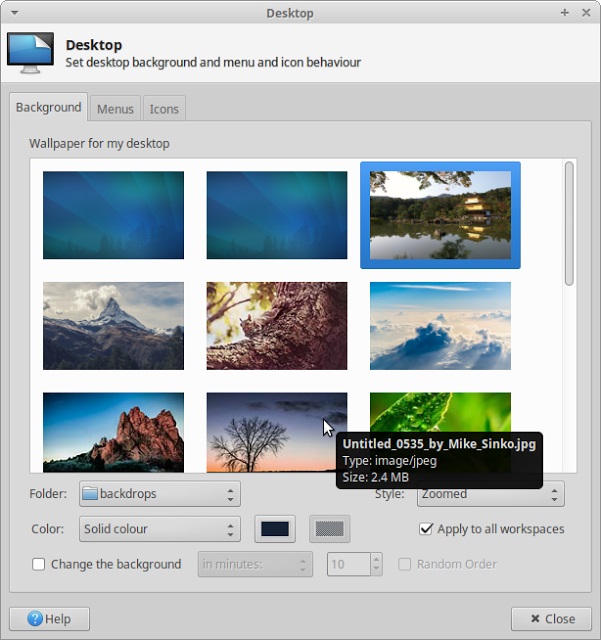Click the Desktop monitor icon in header
This screenshot has height=640, width=601.
point(30,53)
